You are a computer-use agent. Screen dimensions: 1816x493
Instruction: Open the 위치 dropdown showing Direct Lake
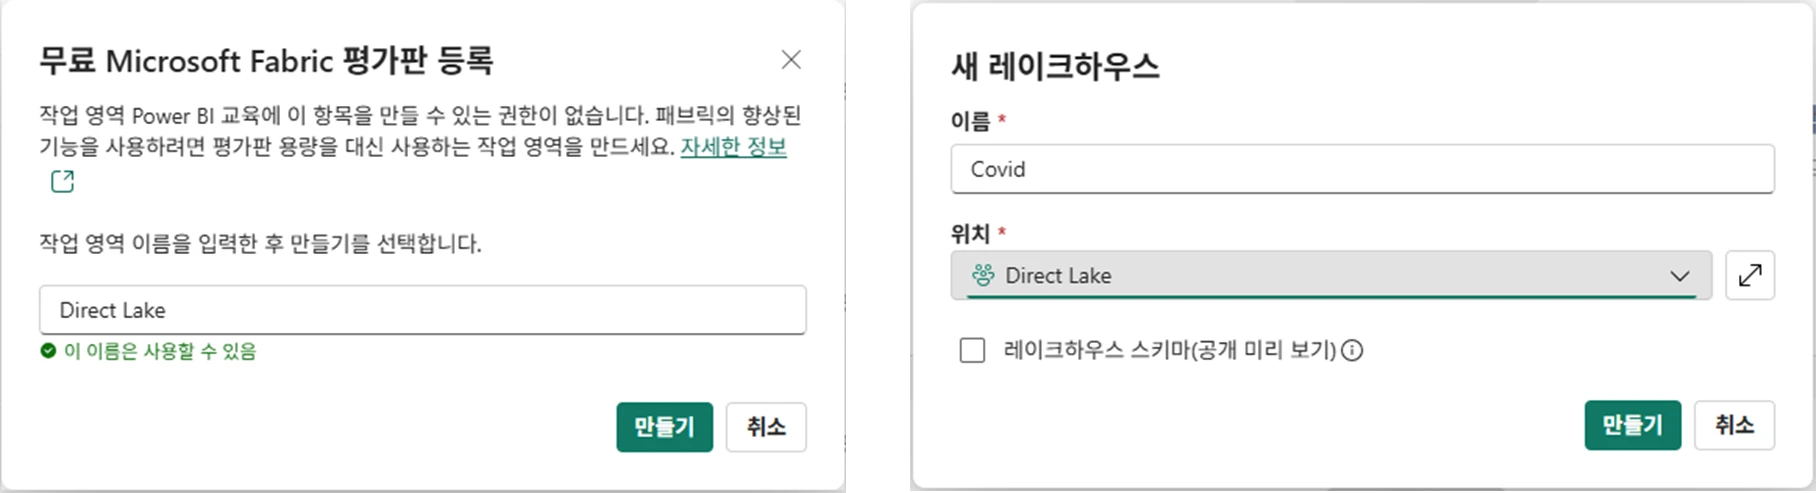tap(1330, 275)
